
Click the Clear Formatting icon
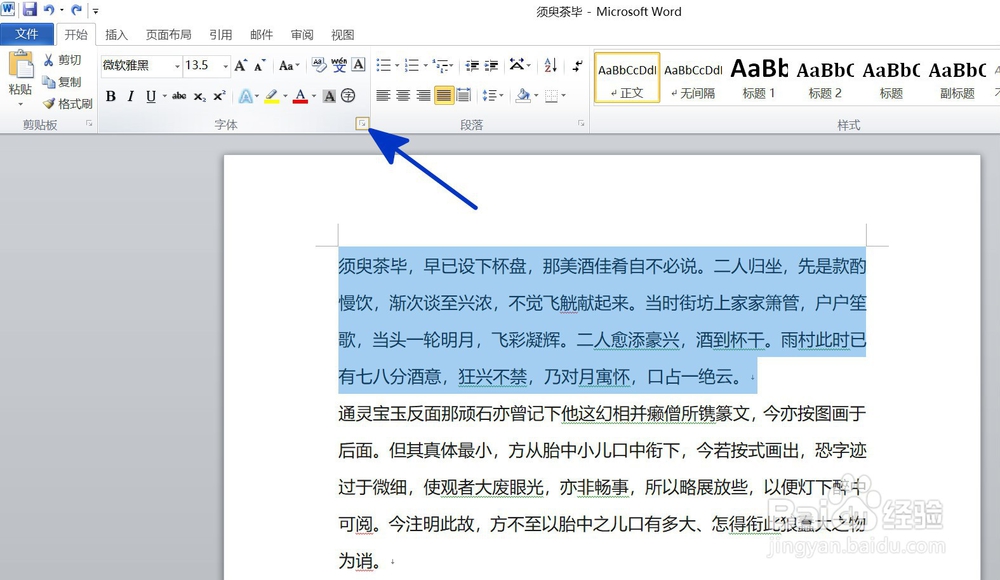tap(318, 66)
